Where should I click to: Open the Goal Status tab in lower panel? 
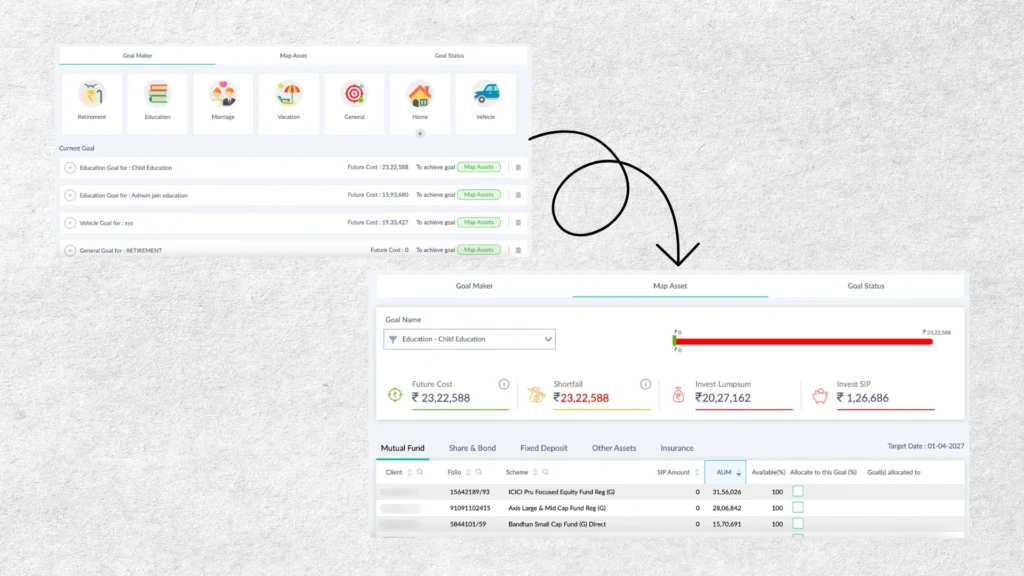click(x=865, y=286)
